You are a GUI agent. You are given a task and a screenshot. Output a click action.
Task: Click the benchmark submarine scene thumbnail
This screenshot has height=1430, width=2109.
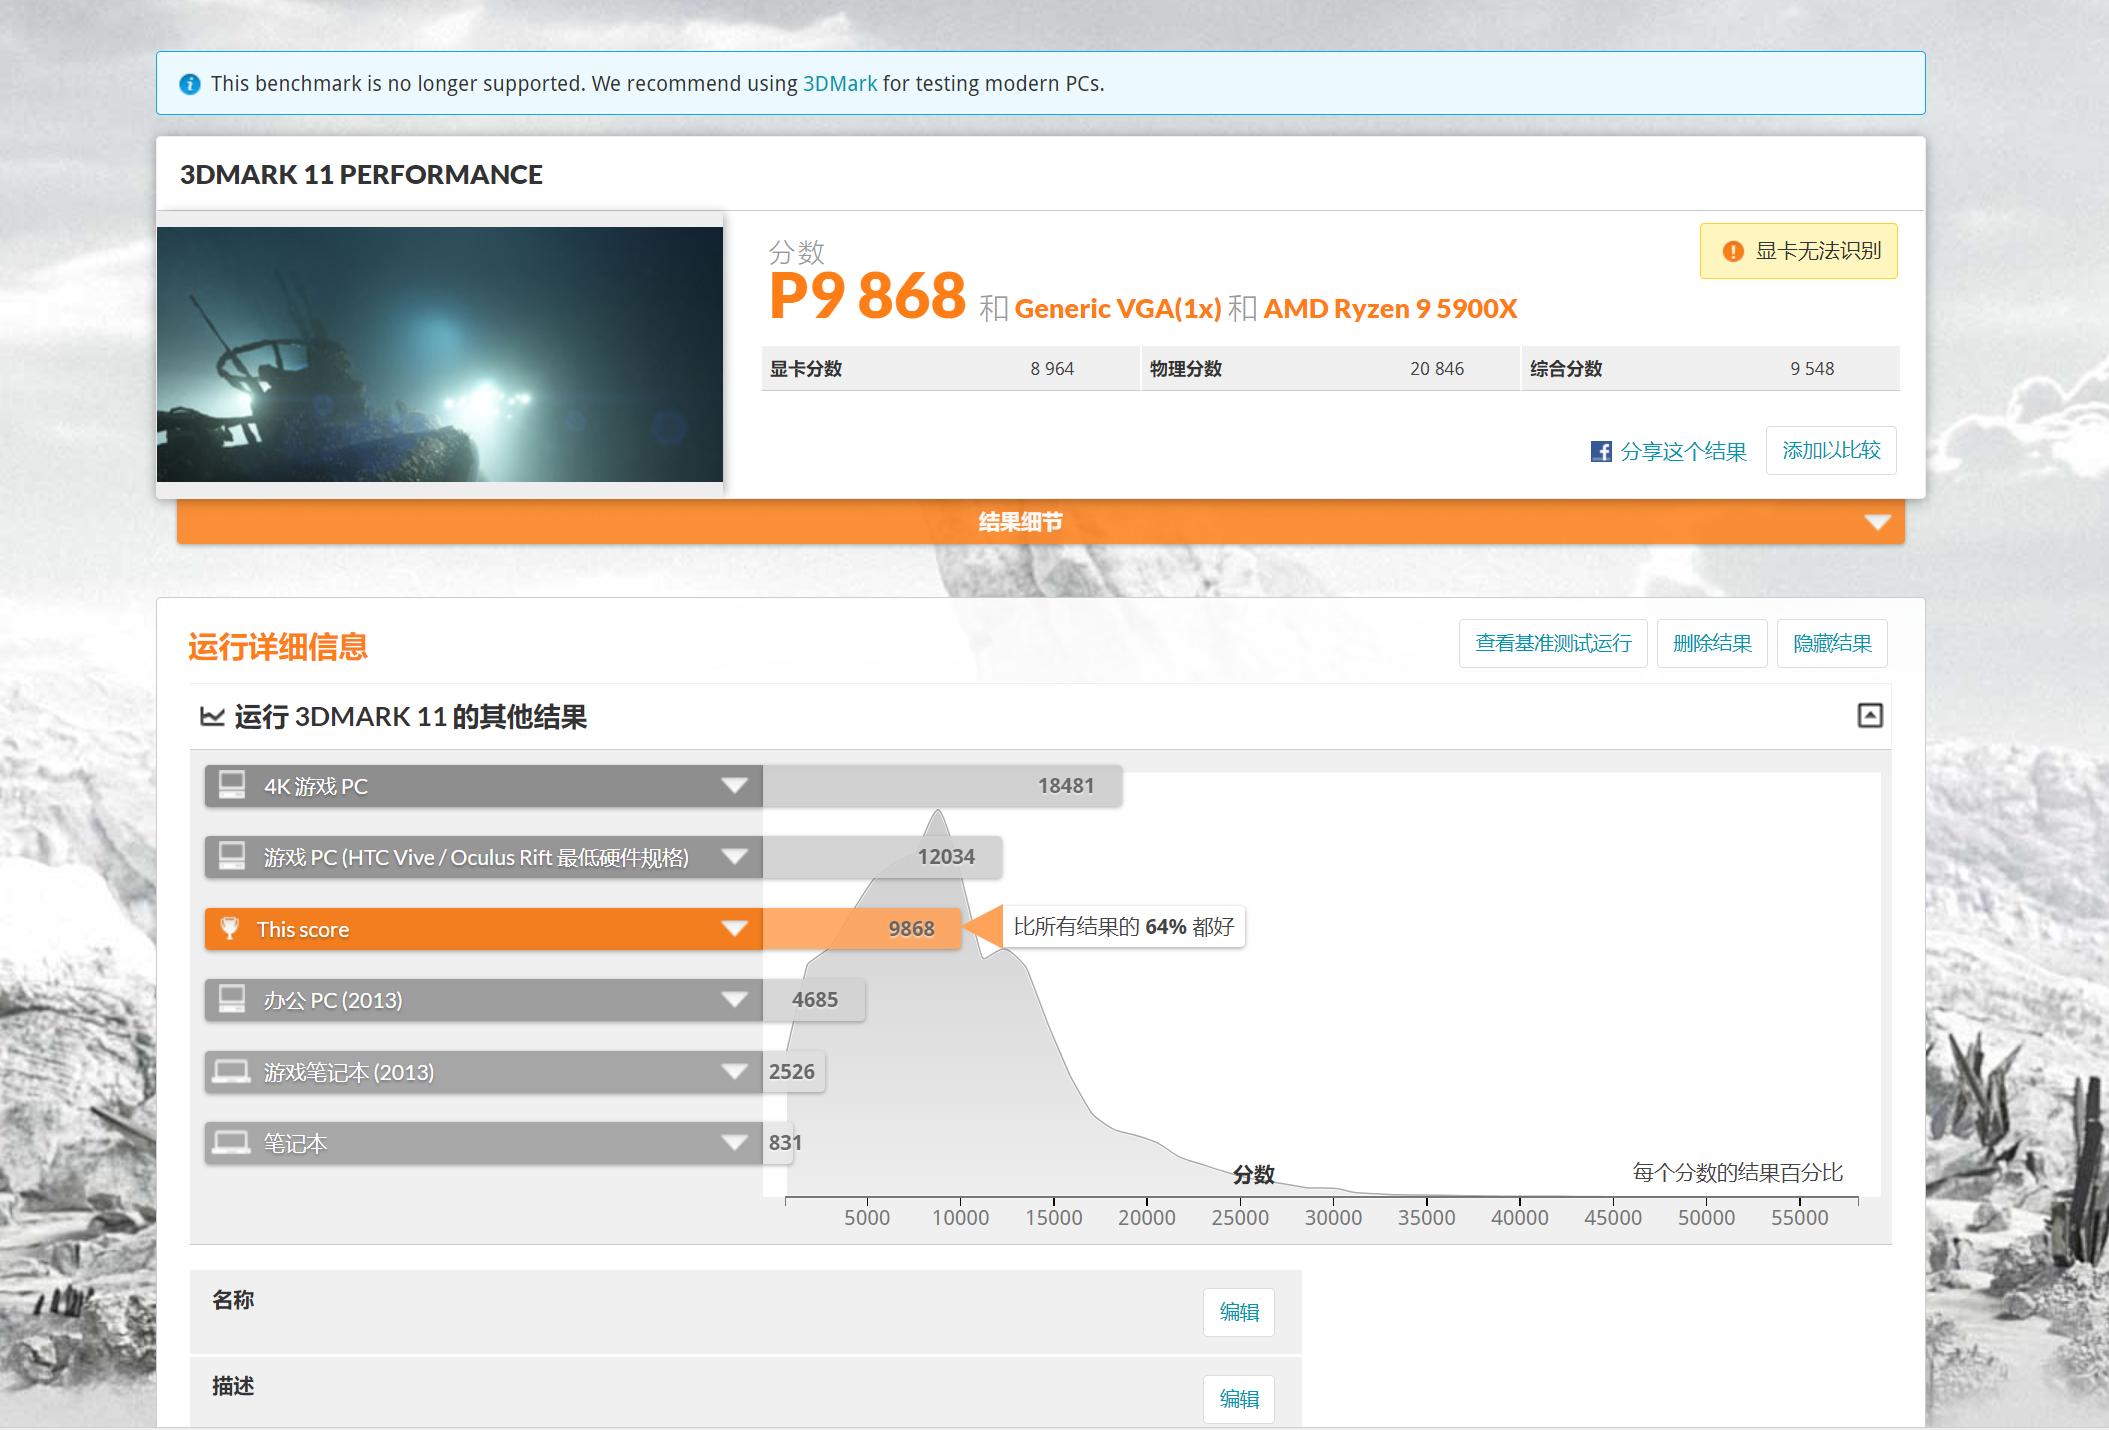(439, 354)
